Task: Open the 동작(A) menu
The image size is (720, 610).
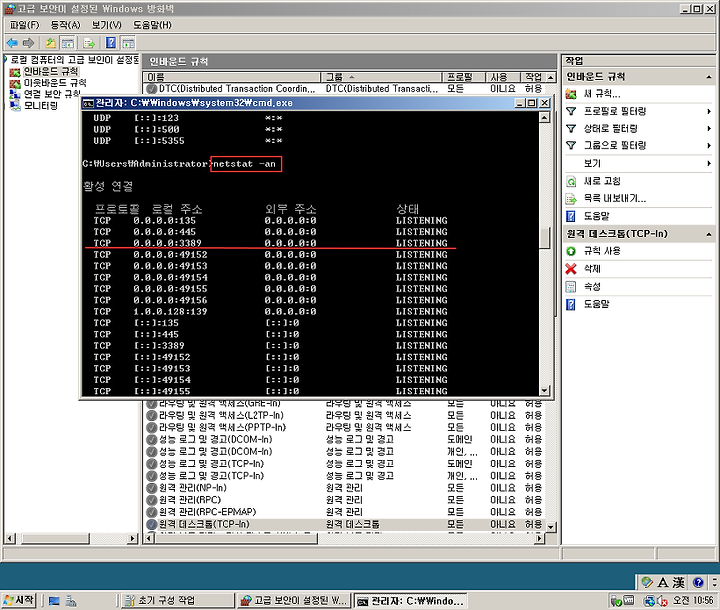Action: point(65,25)
